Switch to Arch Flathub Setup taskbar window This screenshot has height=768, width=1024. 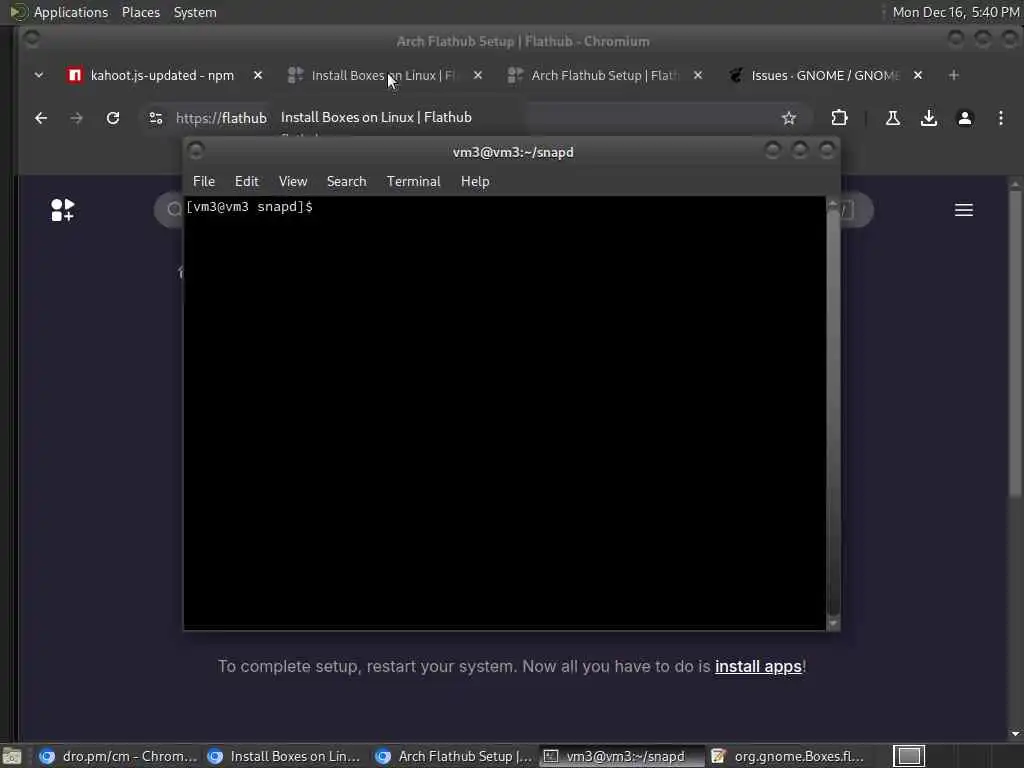click(x=454, y=756)
